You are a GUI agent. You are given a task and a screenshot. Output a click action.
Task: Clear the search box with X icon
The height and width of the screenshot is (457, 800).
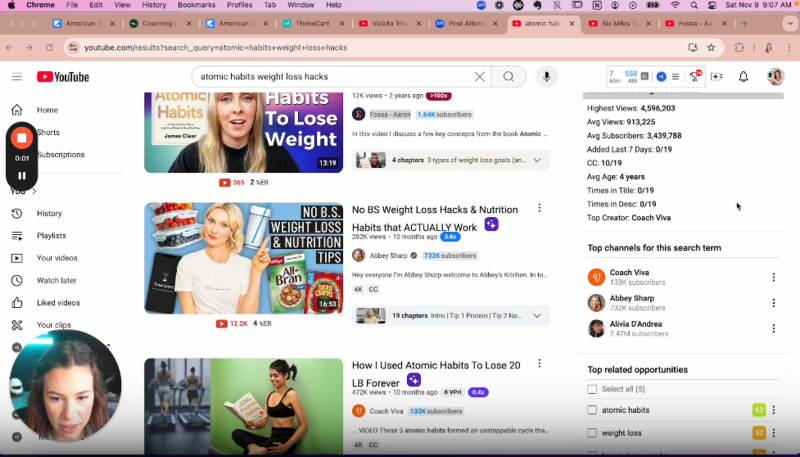(480, 77)
